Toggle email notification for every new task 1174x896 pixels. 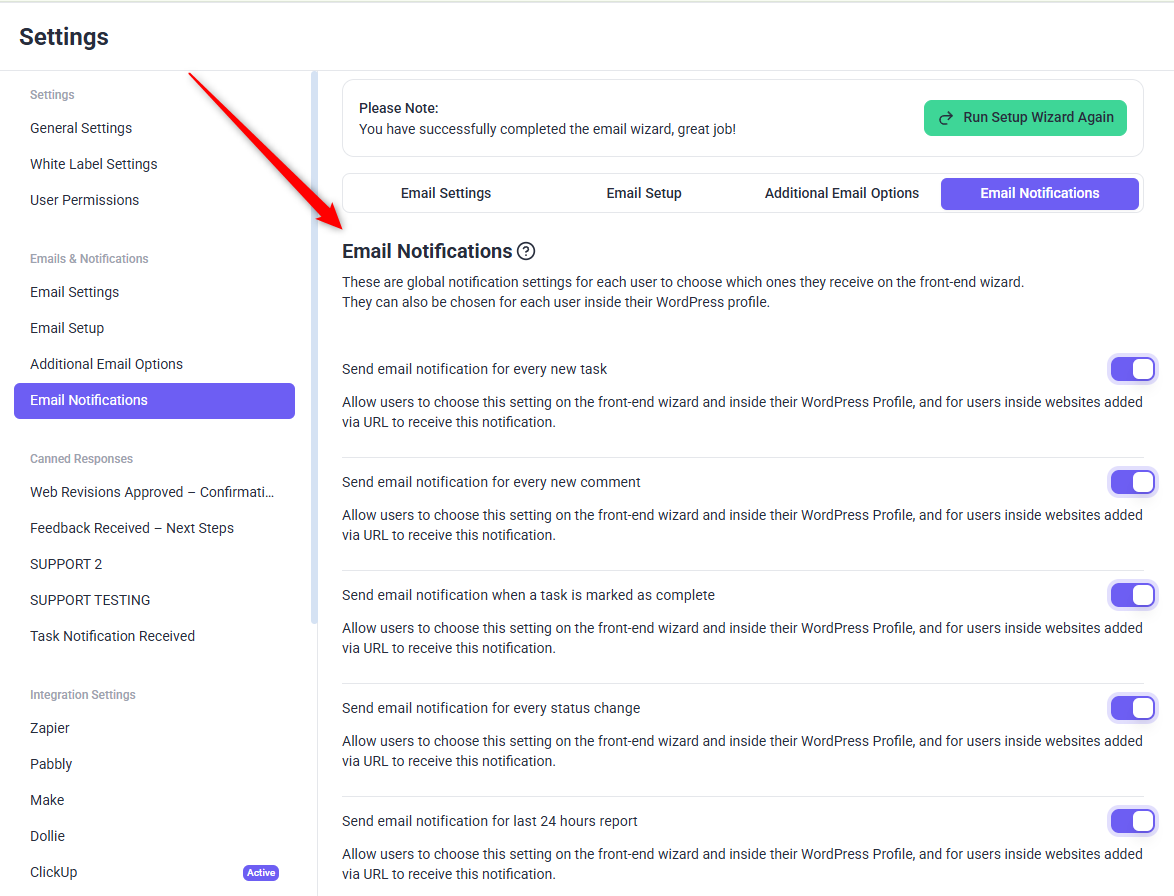click(1132, 369)
